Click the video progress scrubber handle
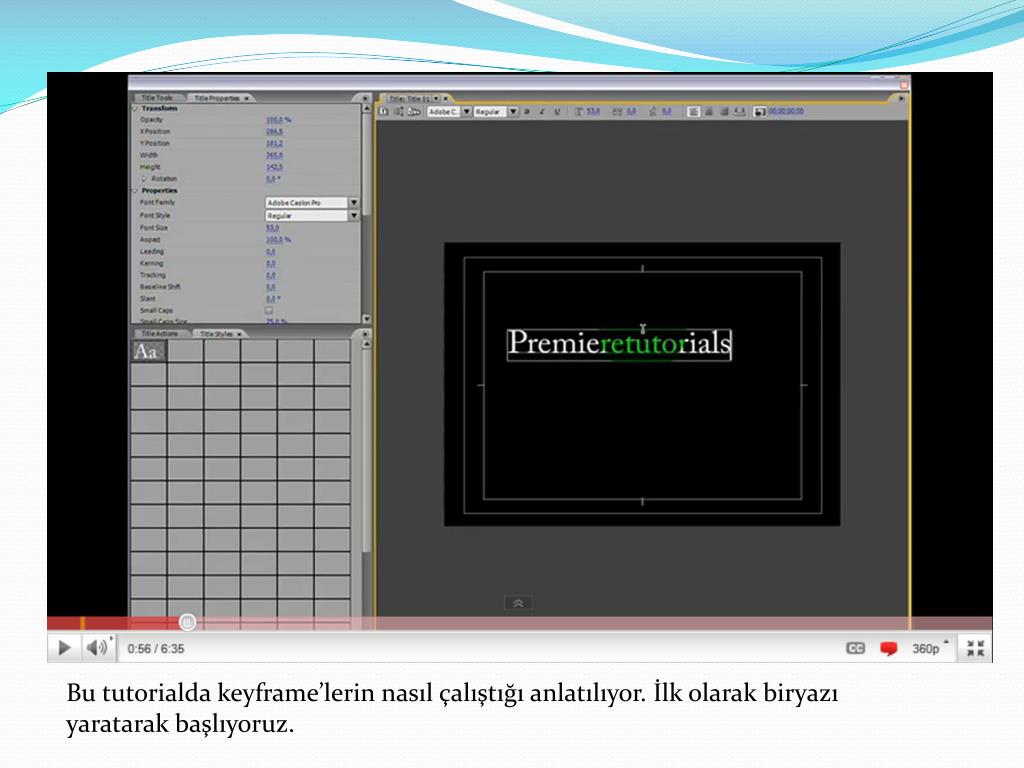The height and width of the screenshot is (768, 1024). click(187, 622)
